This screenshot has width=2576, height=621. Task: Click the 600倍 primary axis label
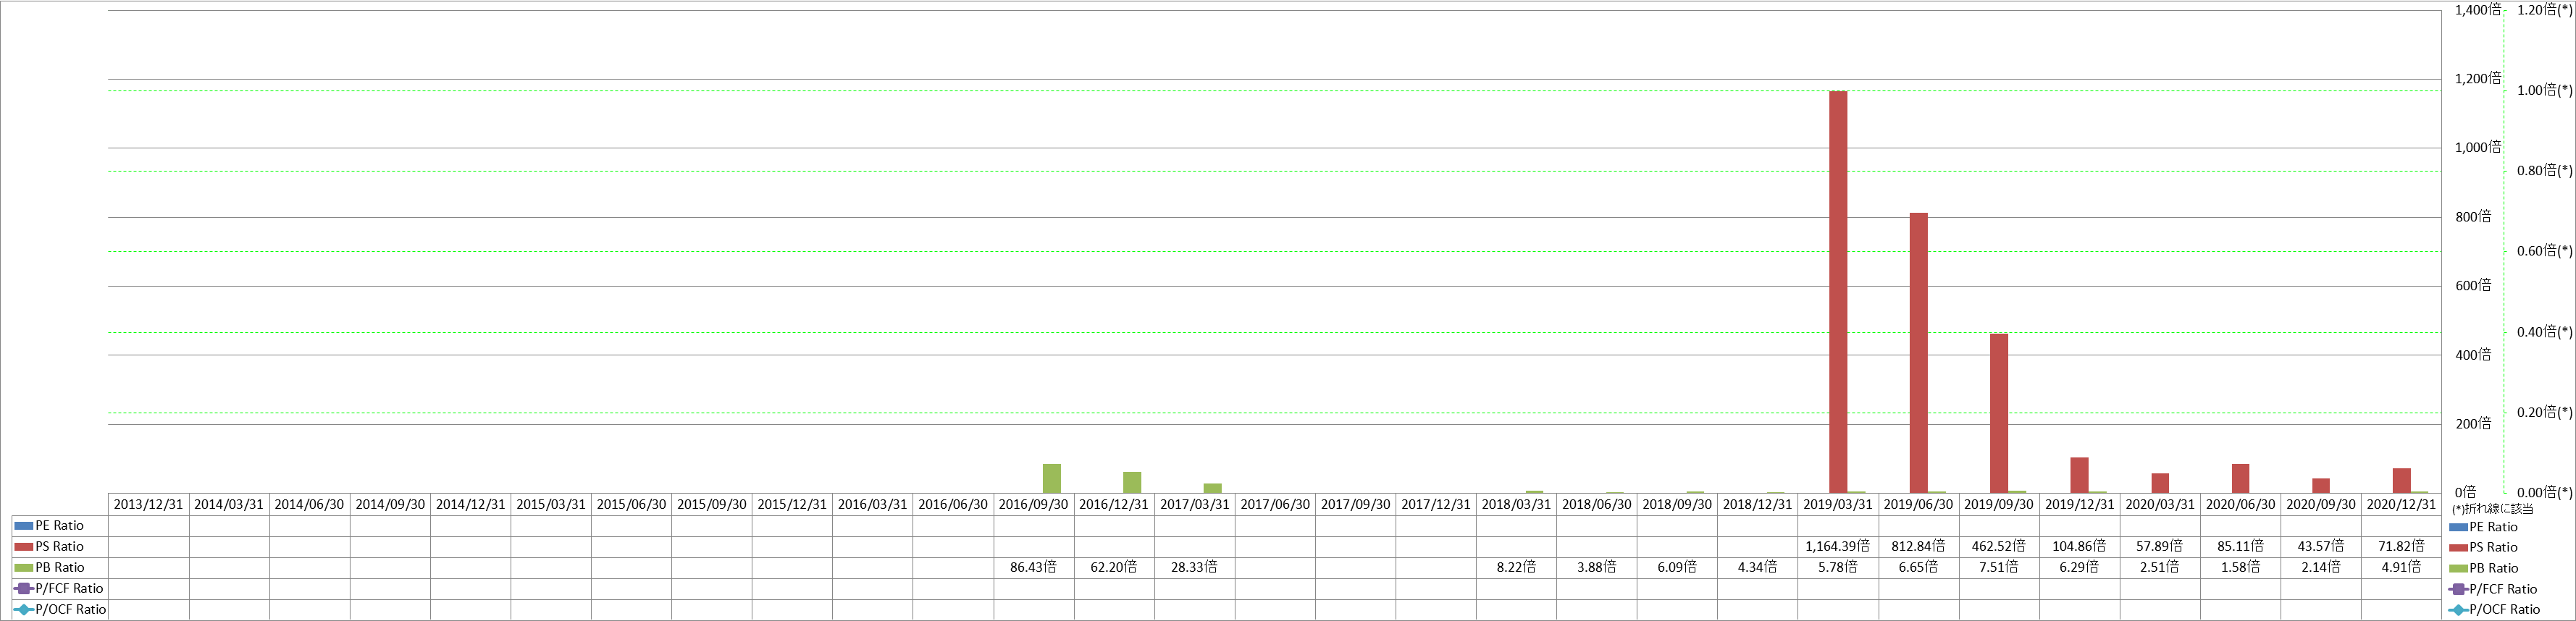[x=2473, y=285]
